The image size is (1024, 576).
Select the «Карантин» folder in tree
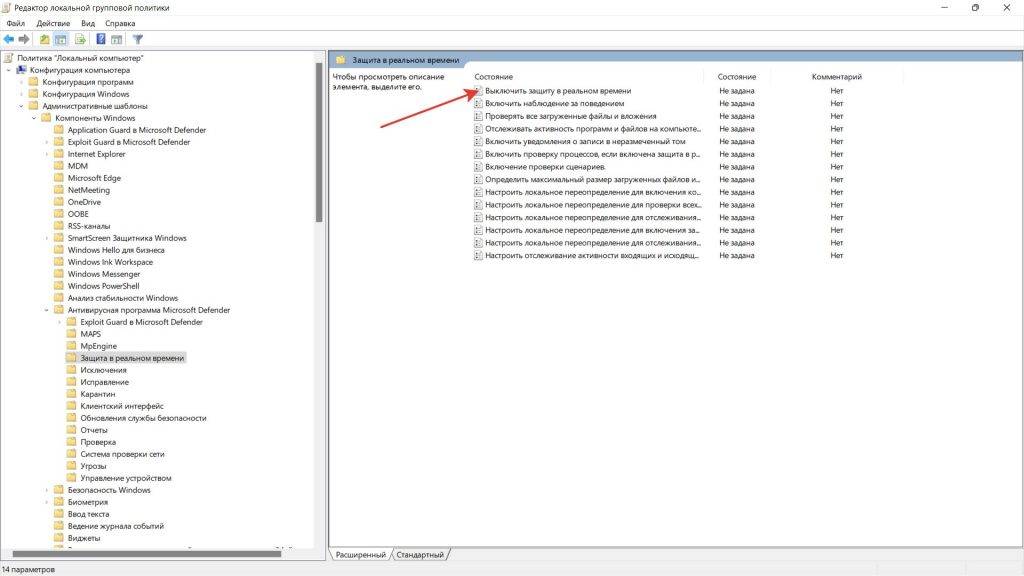(x=97, y=394)
